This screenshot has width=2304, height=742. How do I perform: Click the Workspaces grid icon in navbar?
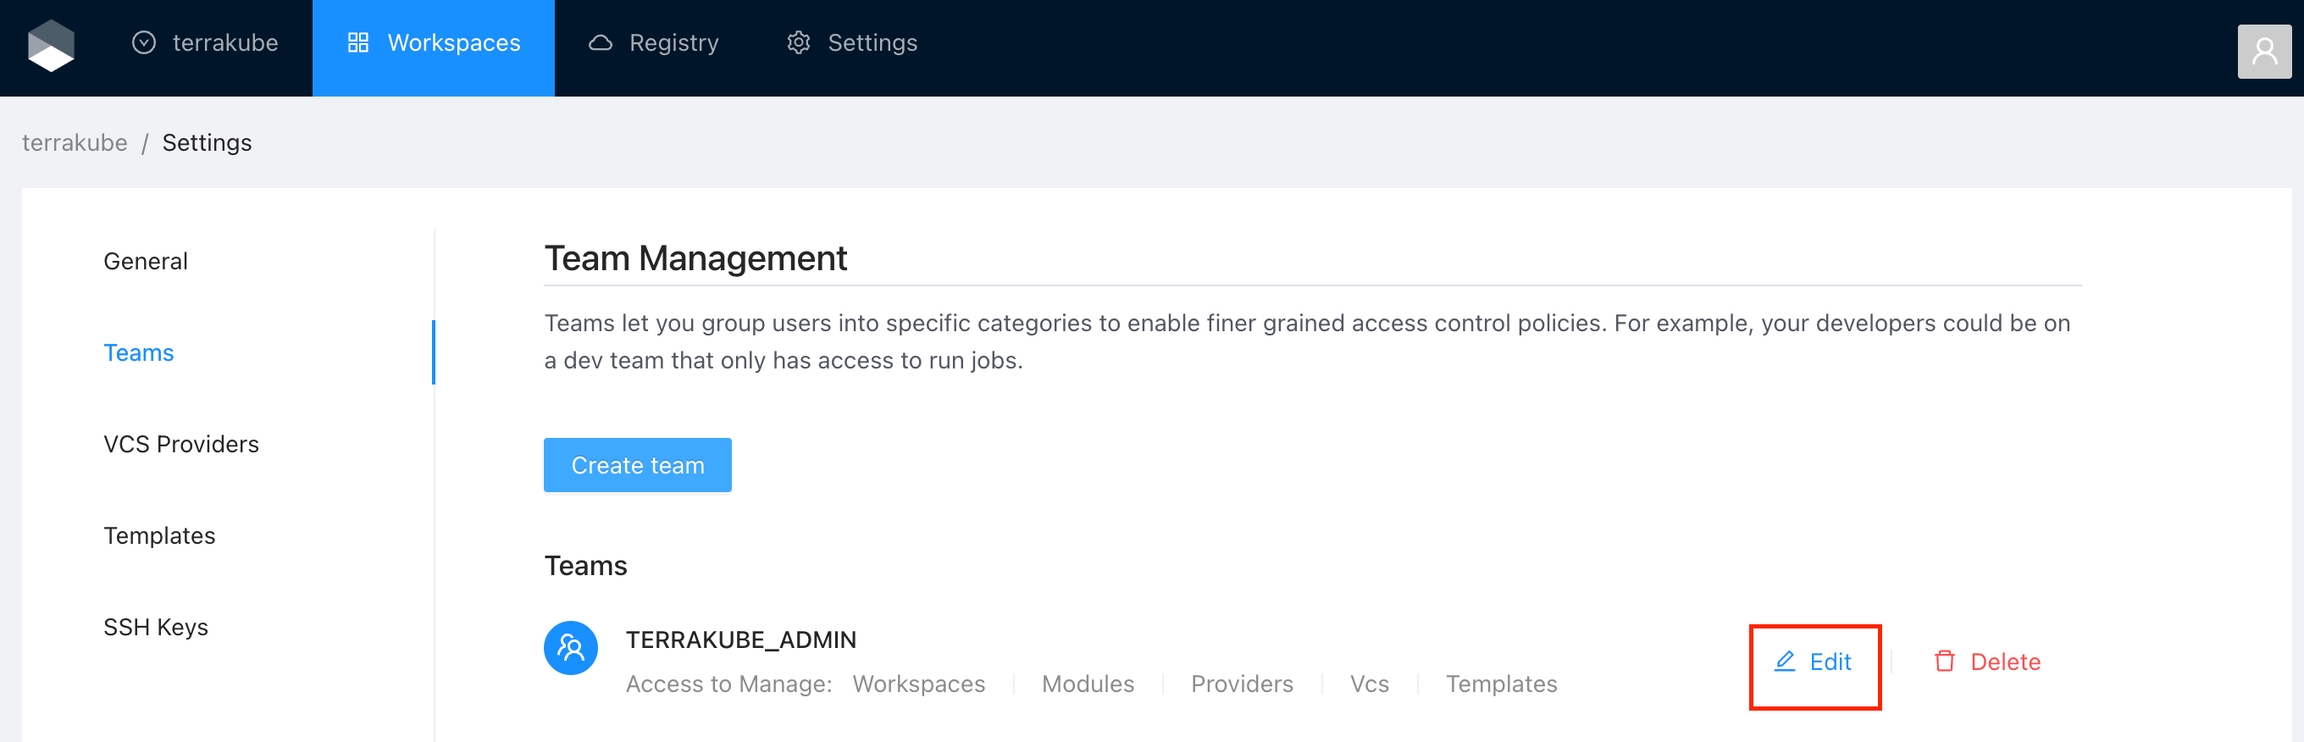358,43
